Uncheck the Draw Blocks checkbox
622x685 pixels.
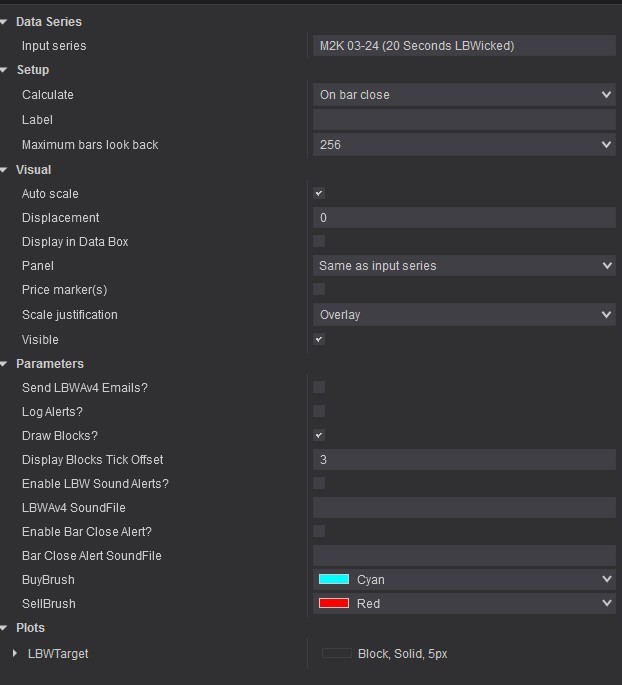tap(319, 435)
